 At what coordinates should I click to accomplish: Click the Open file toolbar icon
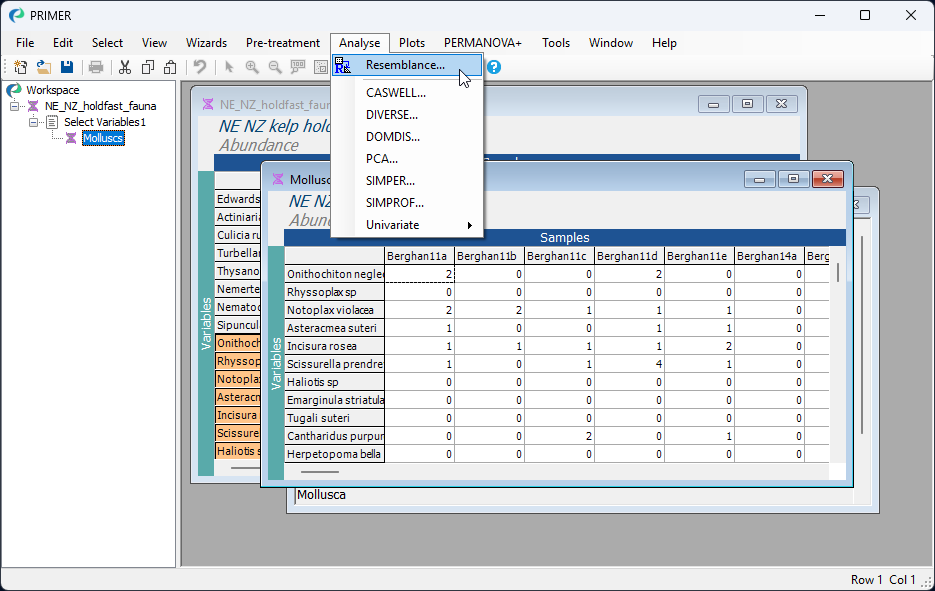(44, 67)
